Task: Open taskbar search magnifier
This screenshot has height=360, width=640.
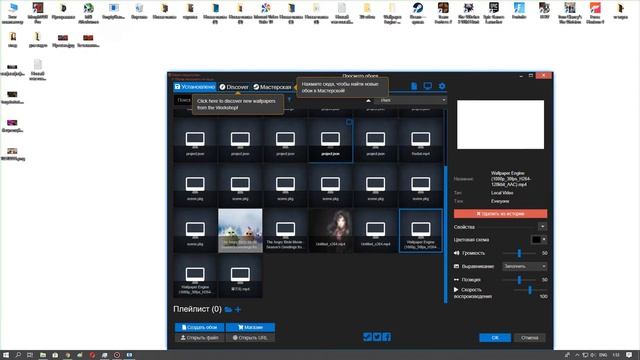Action: click(18, 355)
